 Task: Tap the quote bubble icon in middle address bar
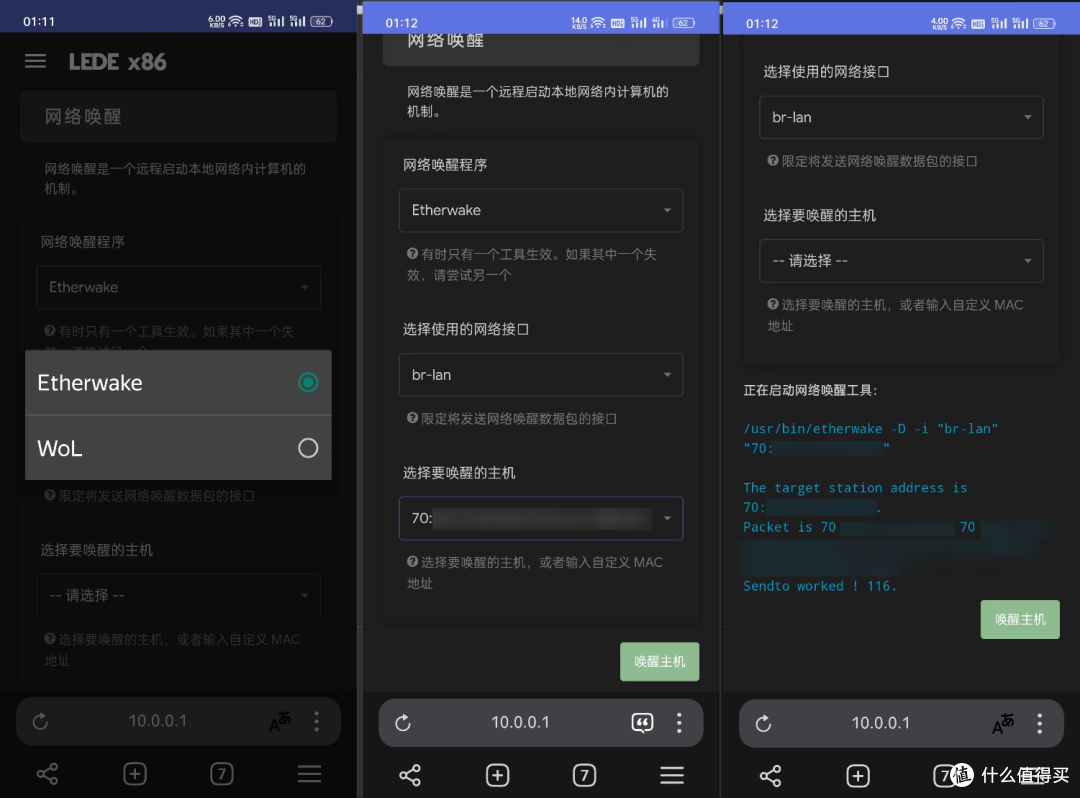point(642,722)
